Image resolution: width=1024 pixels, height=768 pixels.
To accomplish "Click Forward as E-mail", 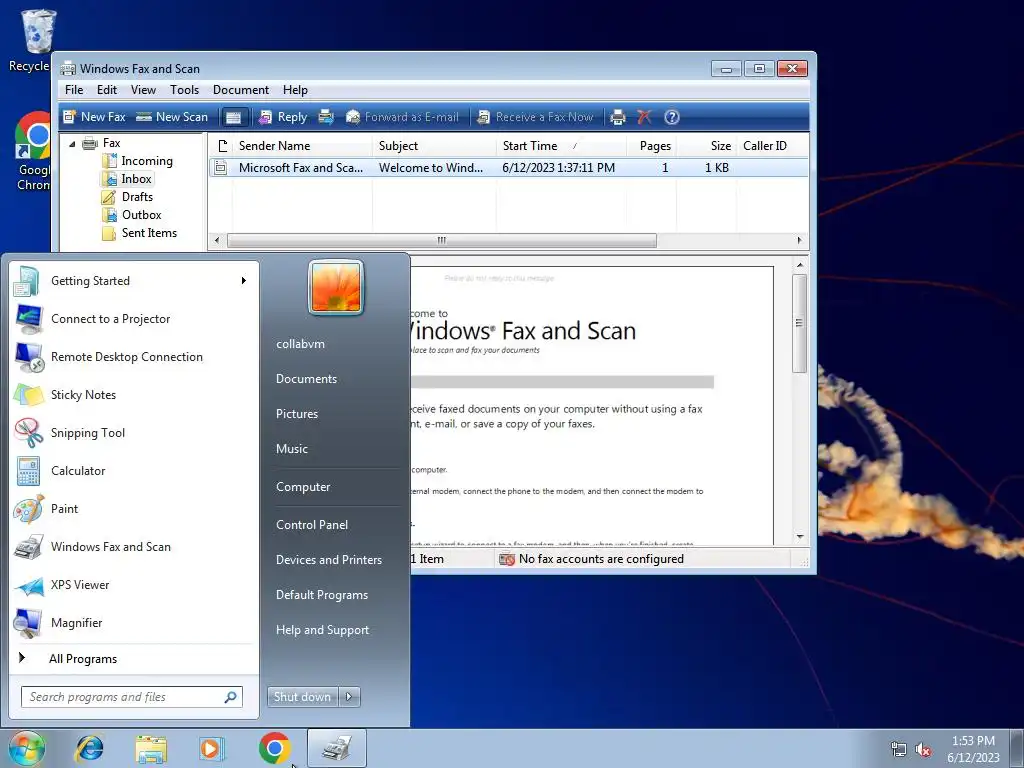I will tap(402, 117).
